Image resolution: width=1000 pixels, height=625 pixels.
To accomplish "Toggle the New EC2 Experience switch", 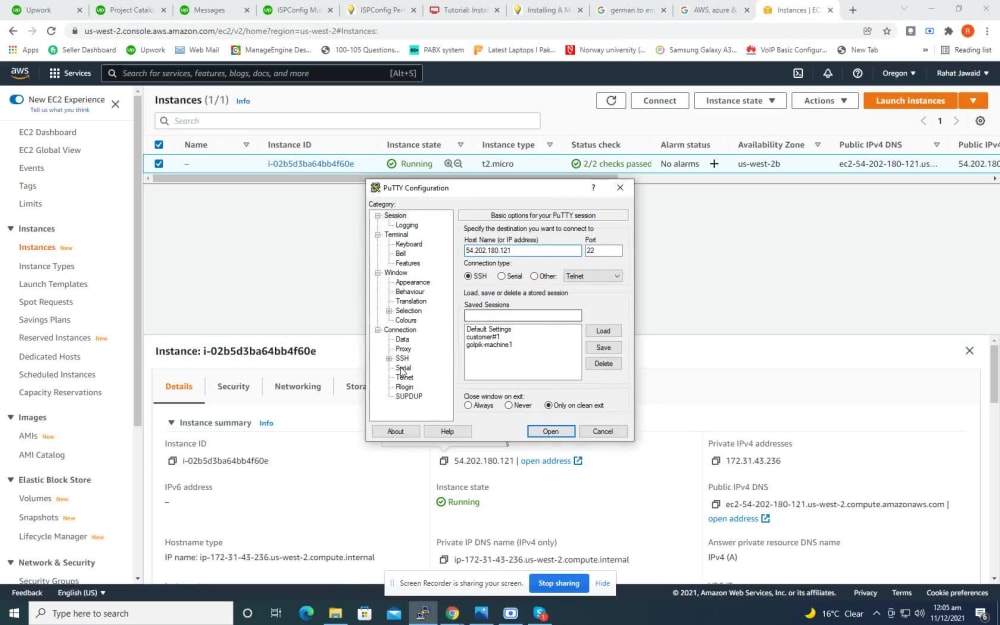I will click(x=17, y=99).
